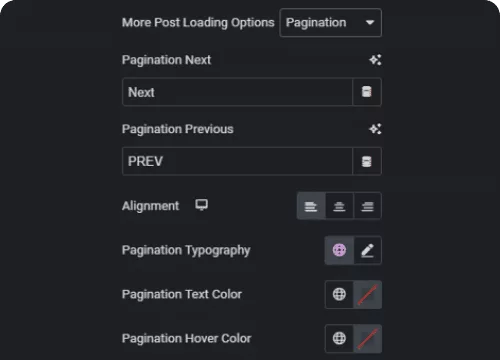The width and height of the screenshot is (500, 360).
Task: Open dynamic tags for the PREV field
Action: pos(367,161)
